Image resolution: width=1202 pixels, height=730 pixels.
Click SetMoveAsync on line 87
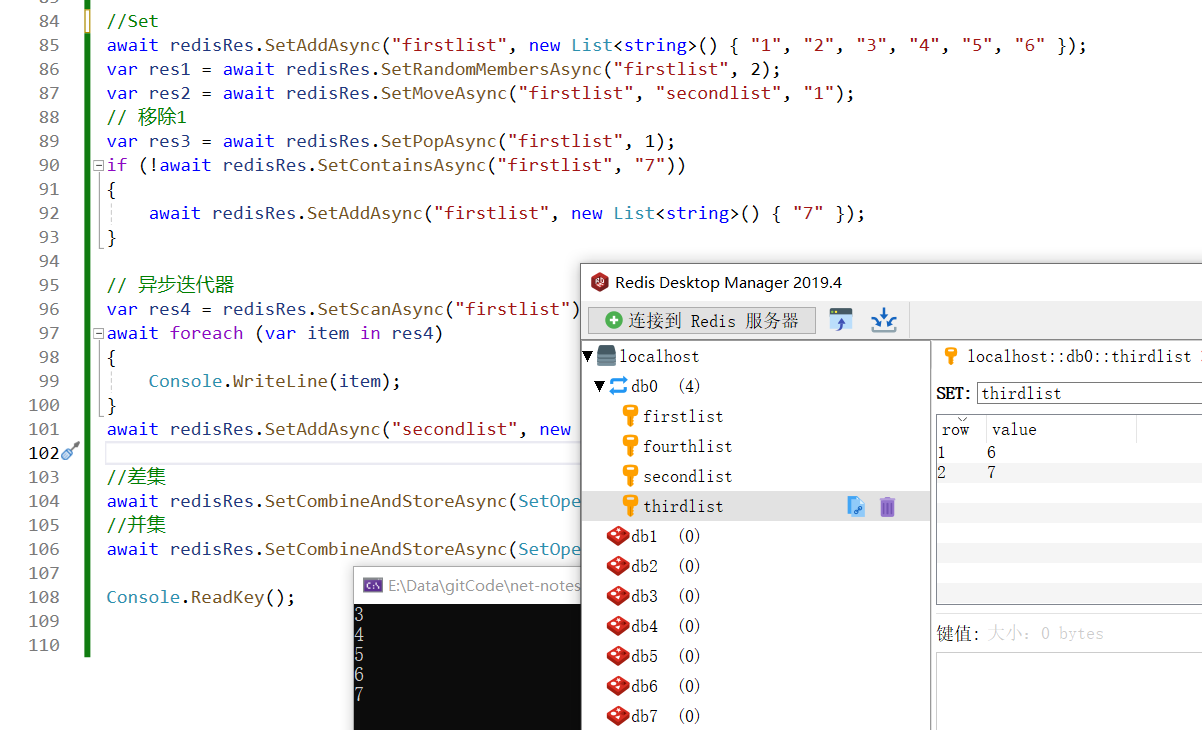[444, 93]
